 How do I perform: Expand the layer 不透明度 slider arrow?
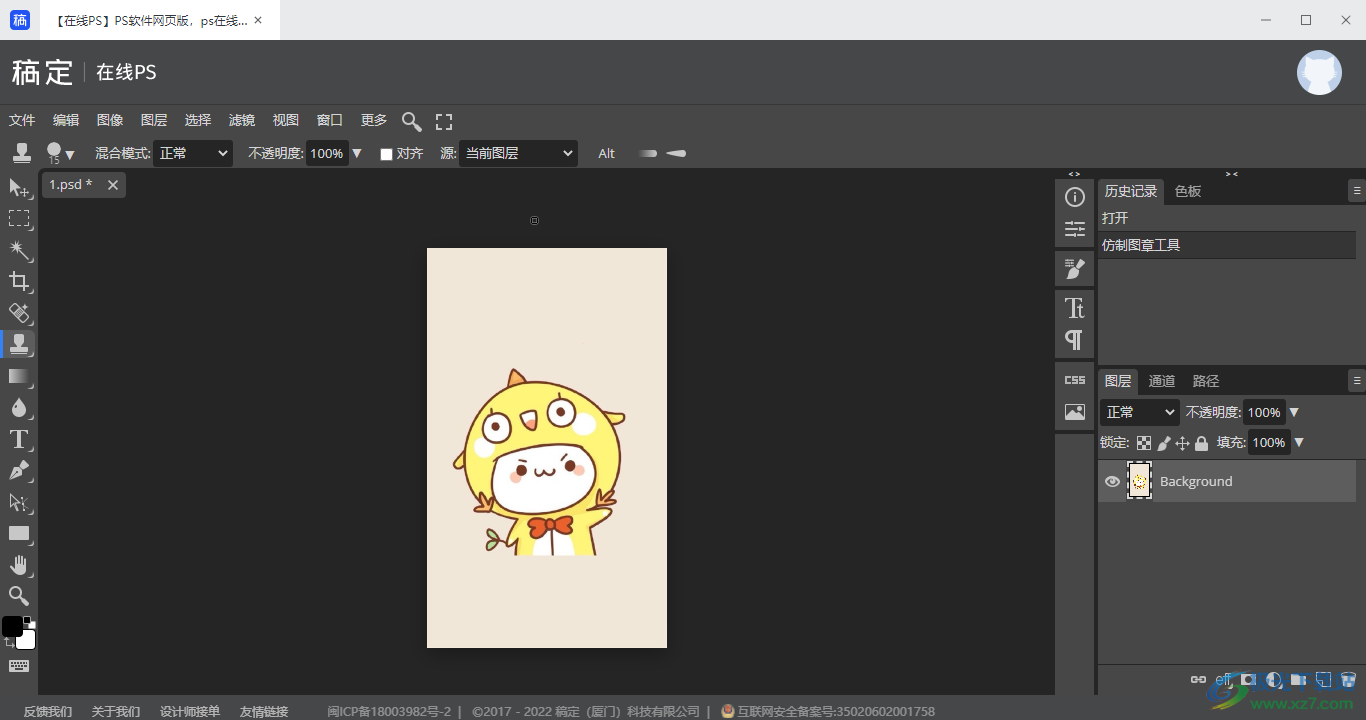click(1294, 413)
